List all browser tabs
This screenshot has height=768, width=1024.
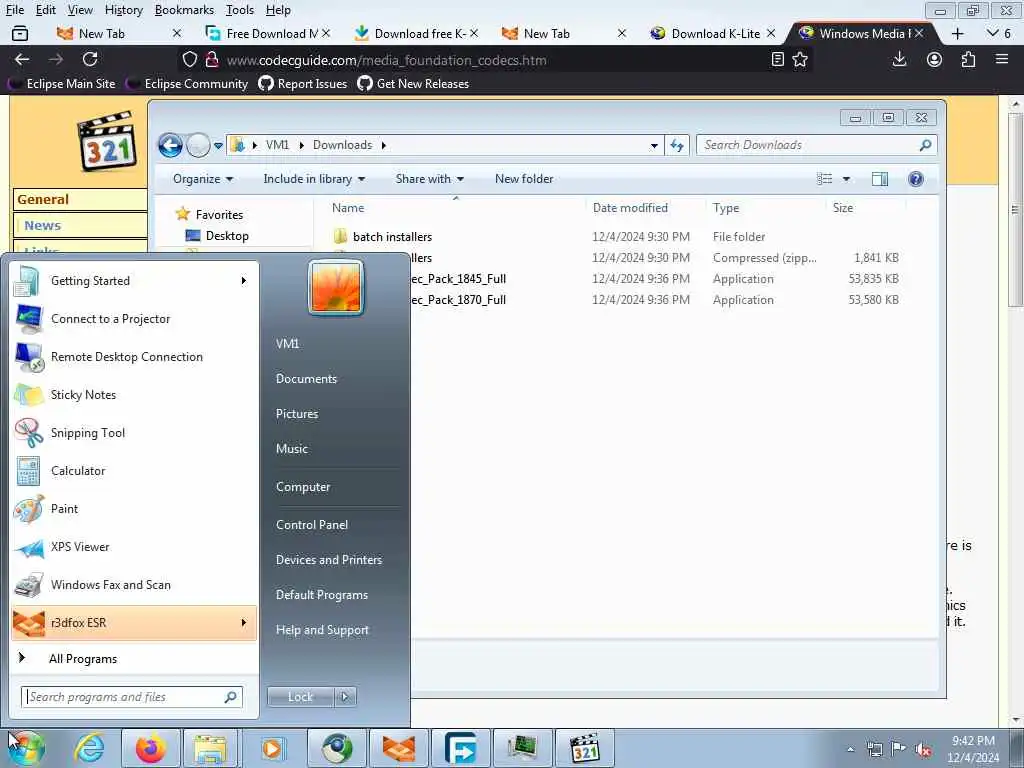pos(993,33)
